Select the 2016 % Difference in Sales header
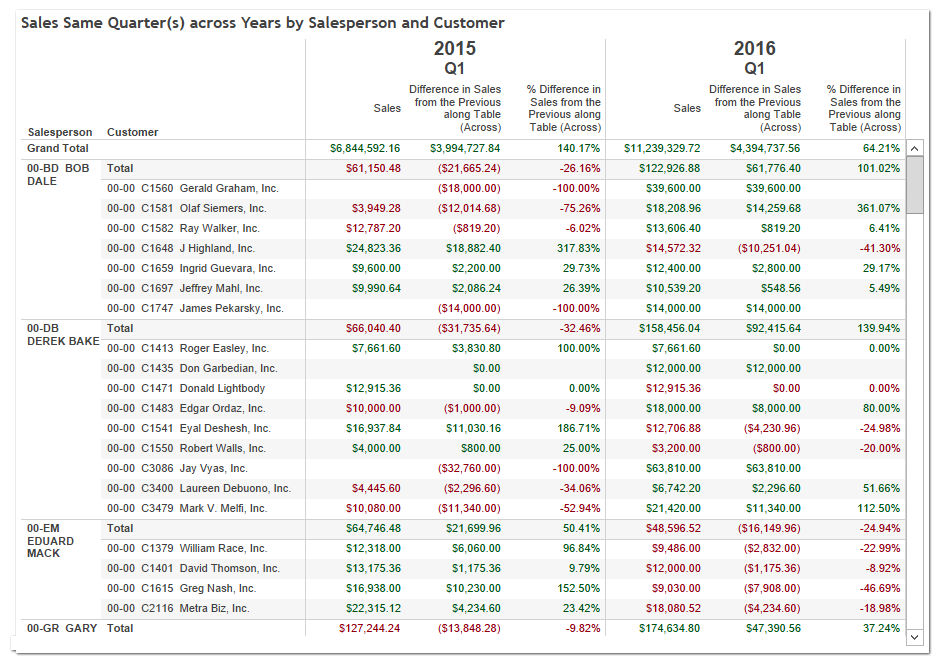946x663 pixels. click(864, 108)
